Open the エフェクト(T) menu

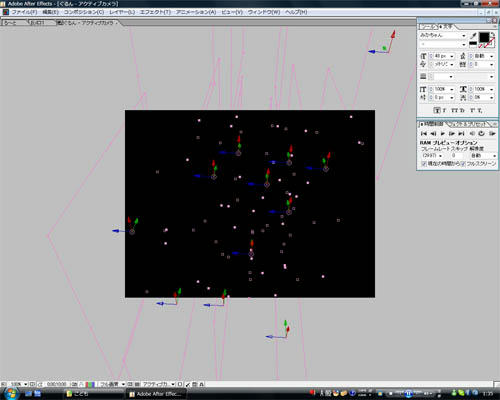click(x=155, y=12)
